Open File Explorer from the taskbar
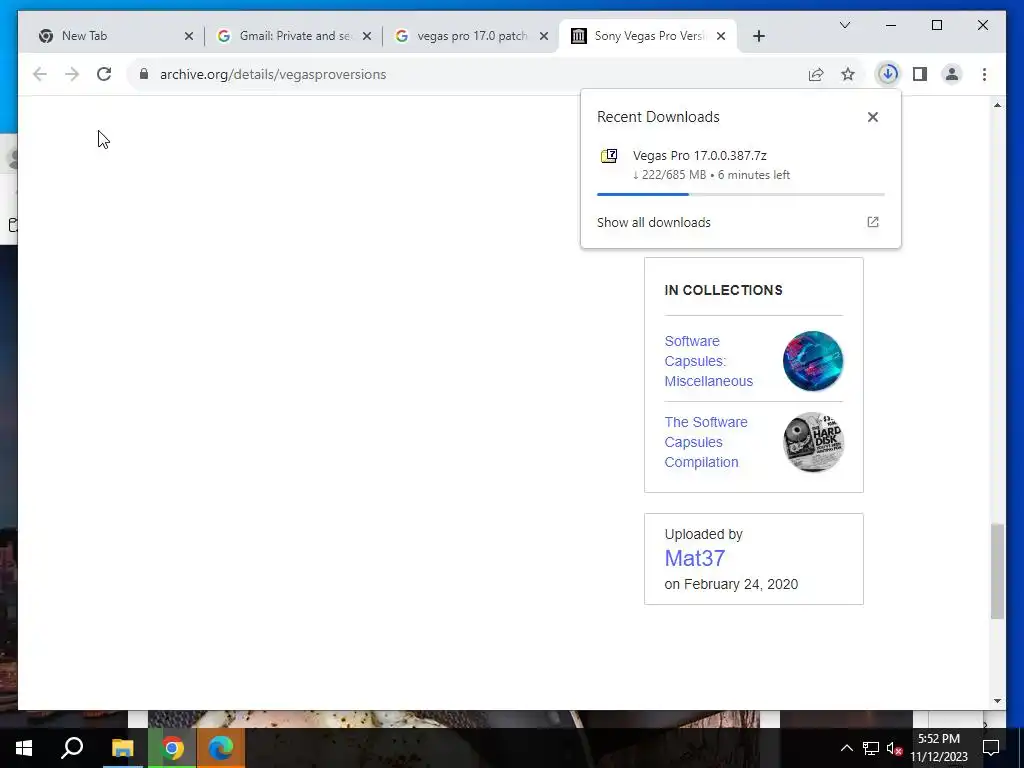Image resolution: width=1024 pixels, height=768 pixels. coord(122,748)
